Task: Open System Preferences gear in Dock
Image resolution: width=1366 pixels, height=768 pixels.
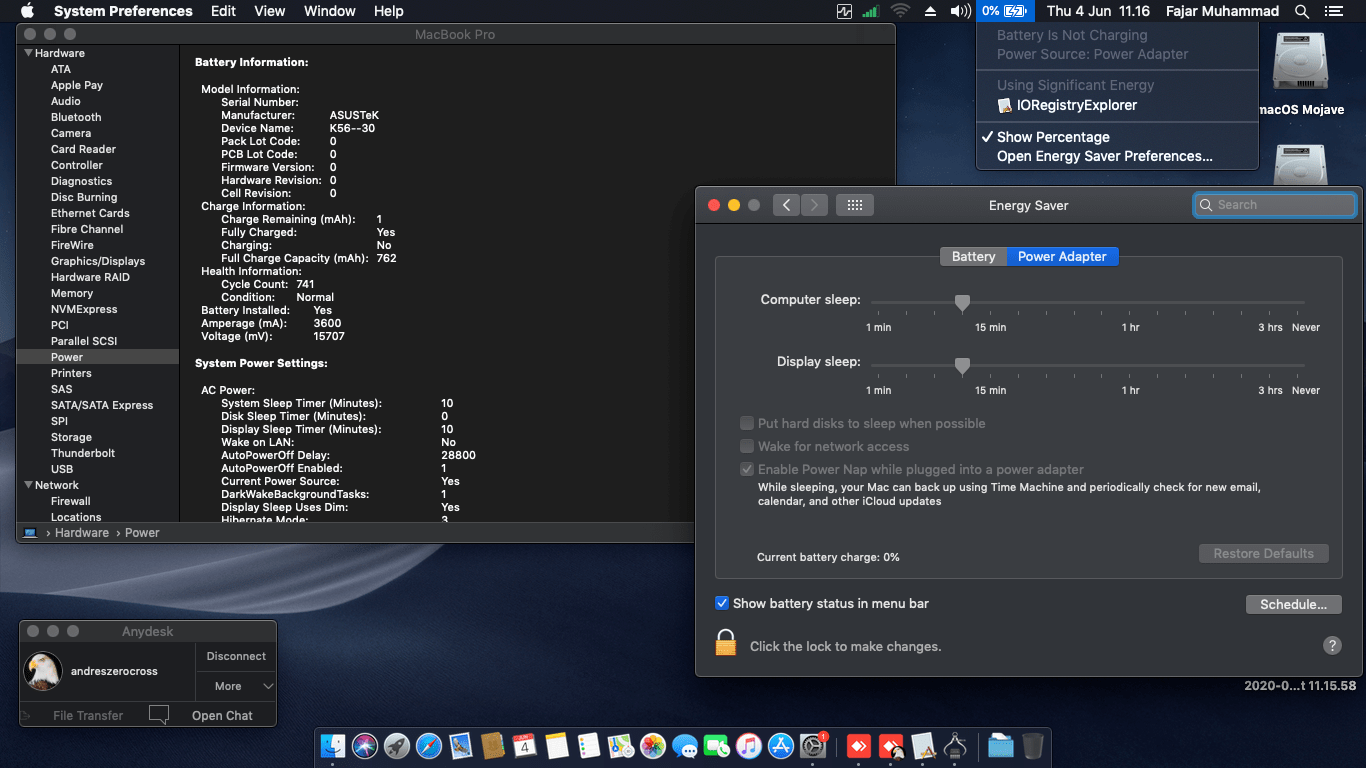Action: click(813, 746)
